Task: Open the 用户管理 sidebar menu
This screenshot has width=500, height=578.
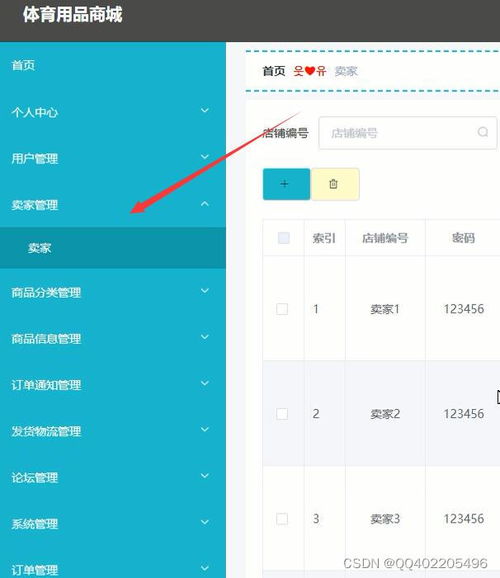Action: point(113,158)
